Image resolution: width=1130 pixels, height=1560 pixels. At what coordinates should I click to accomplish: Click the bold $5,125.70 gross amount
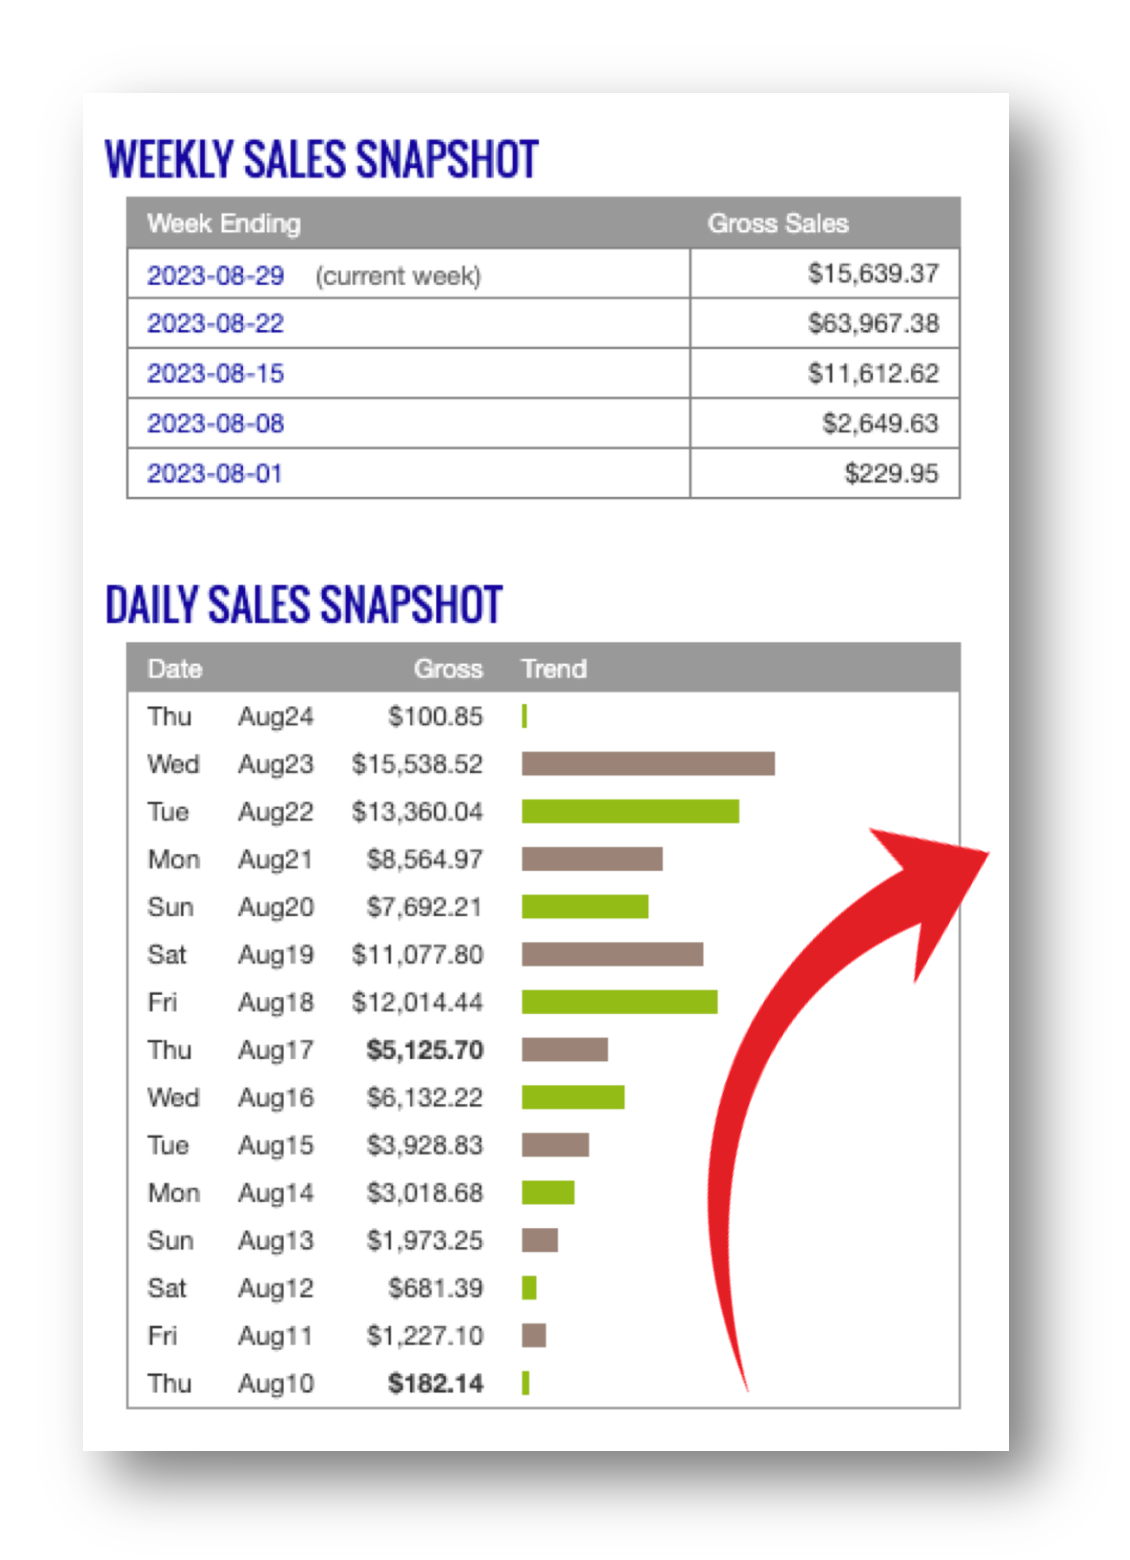pyautogui.click(x=425, y=1050)
